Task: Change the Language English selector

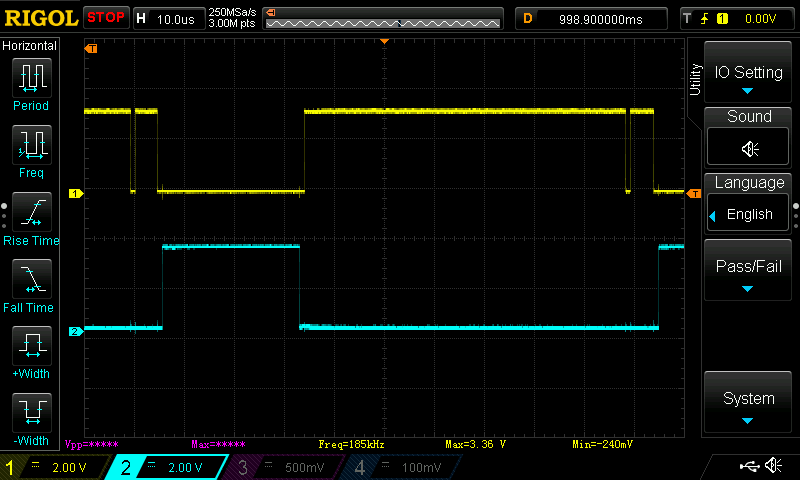Action: tap(748, 214)
